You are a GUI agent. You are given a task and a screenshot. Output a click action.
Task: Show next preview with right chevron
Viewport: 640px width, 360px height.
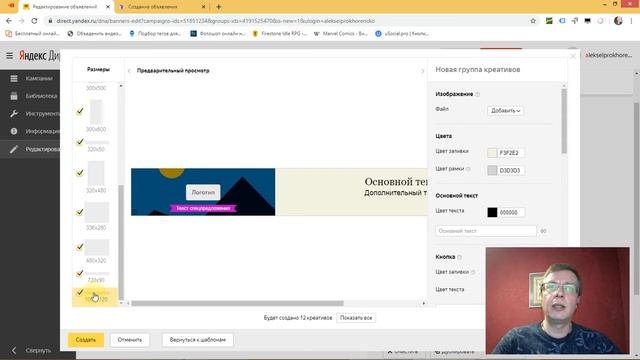422,71
